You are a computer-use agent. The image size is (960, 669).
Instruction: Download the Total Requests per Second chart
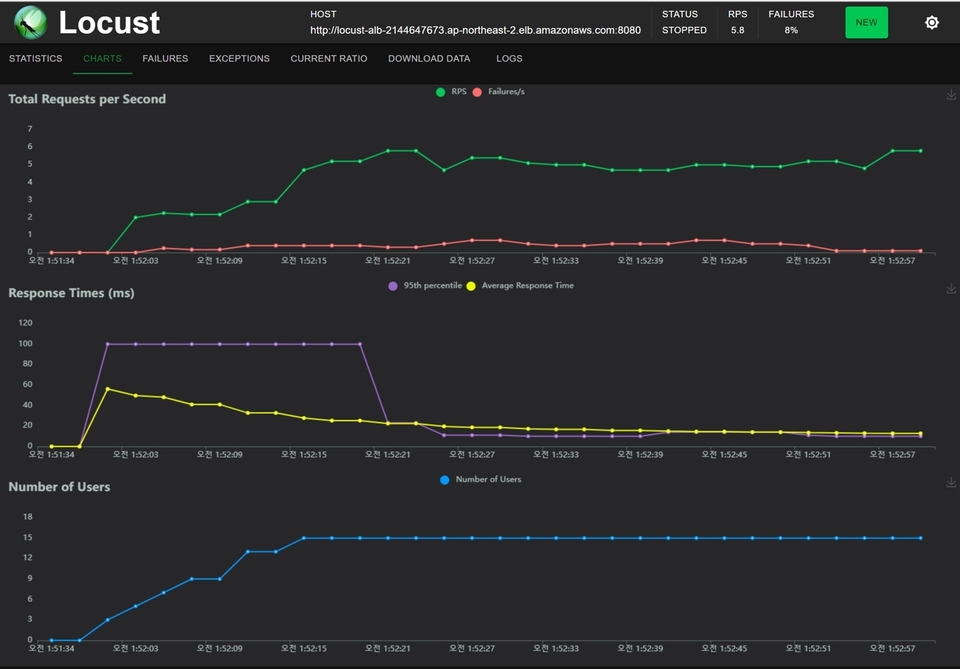click(951, 95)
